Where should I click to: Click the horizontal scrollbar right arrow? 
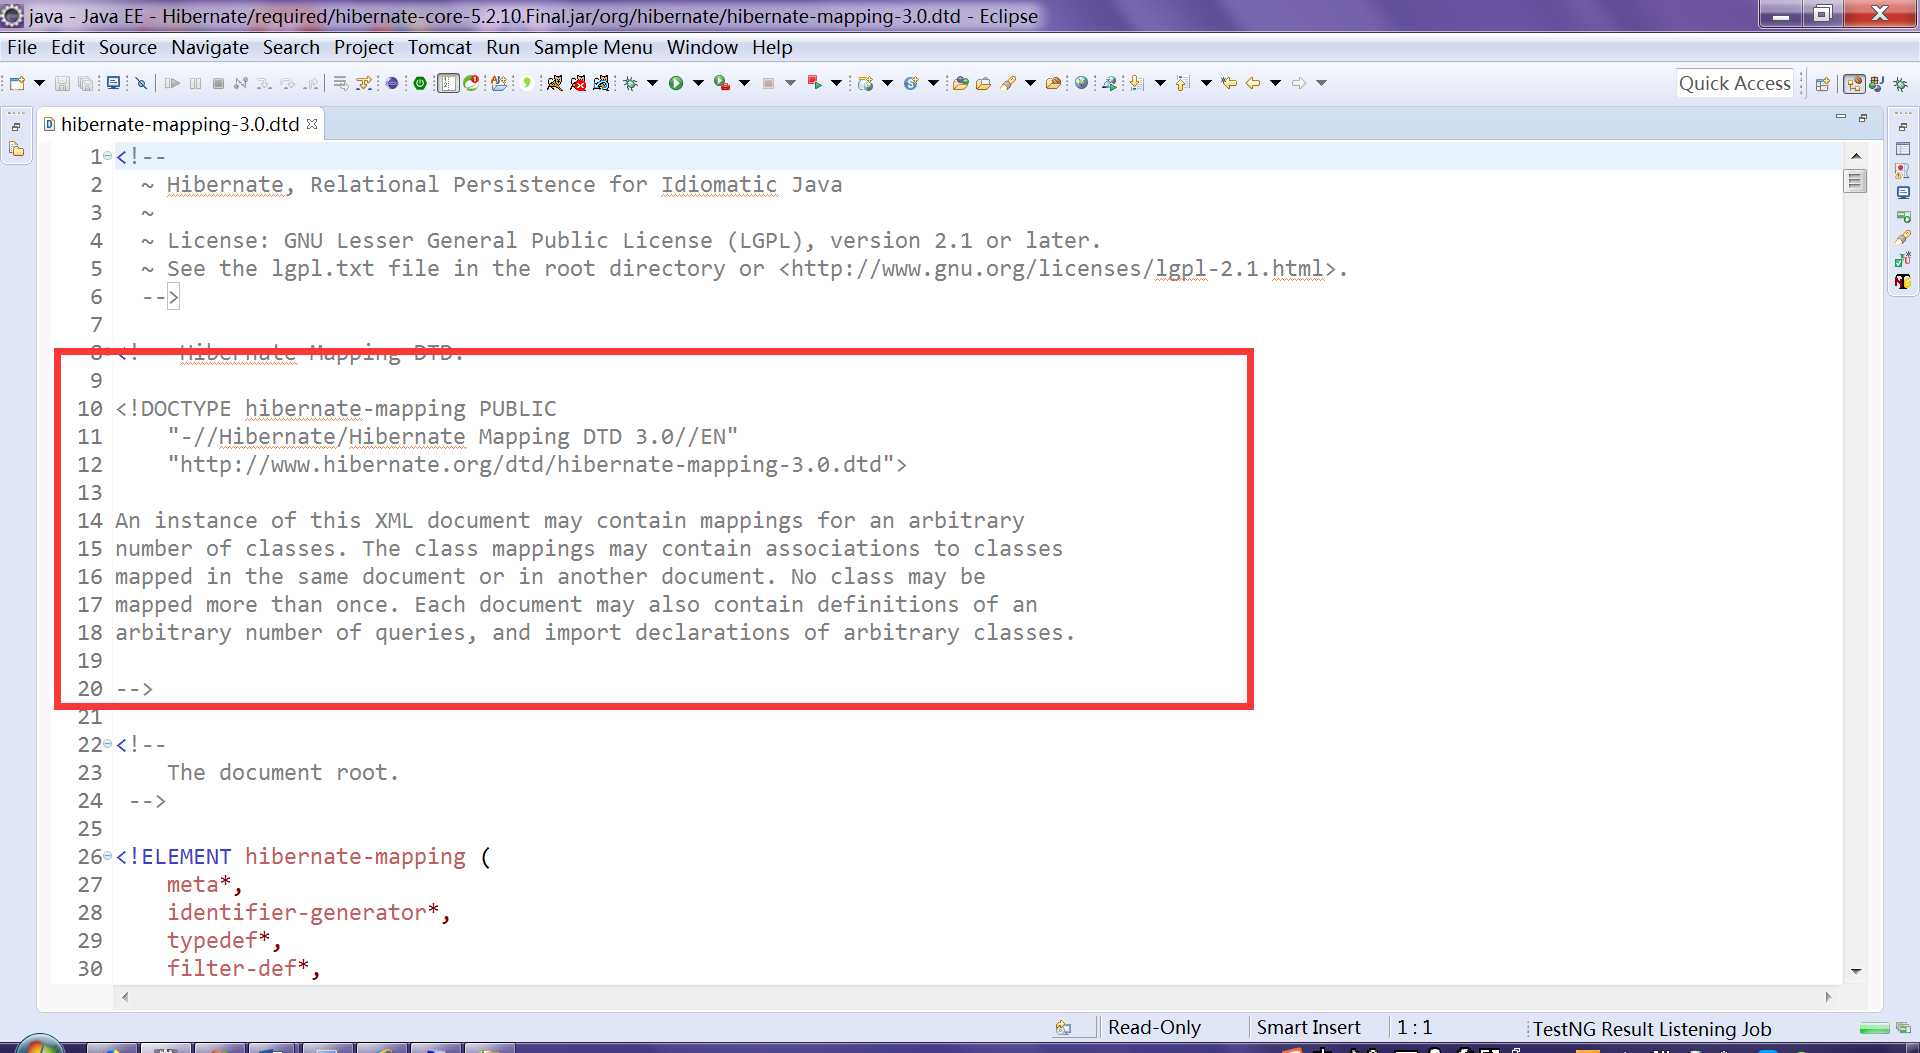(x=1828, y=997)
